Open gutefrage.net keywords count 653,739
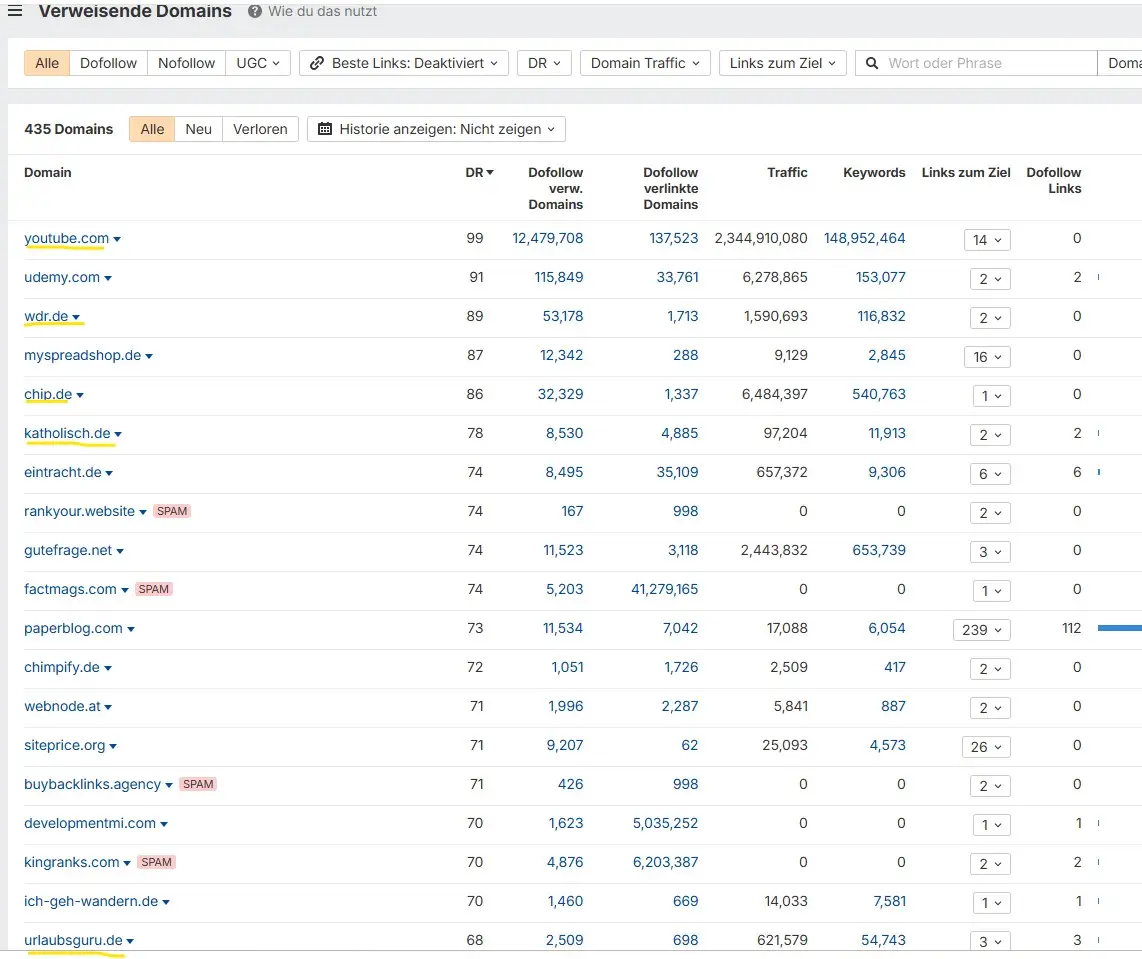Image resolution: width=1142 pixels, height=959 pixels. (x=879, y=550)
